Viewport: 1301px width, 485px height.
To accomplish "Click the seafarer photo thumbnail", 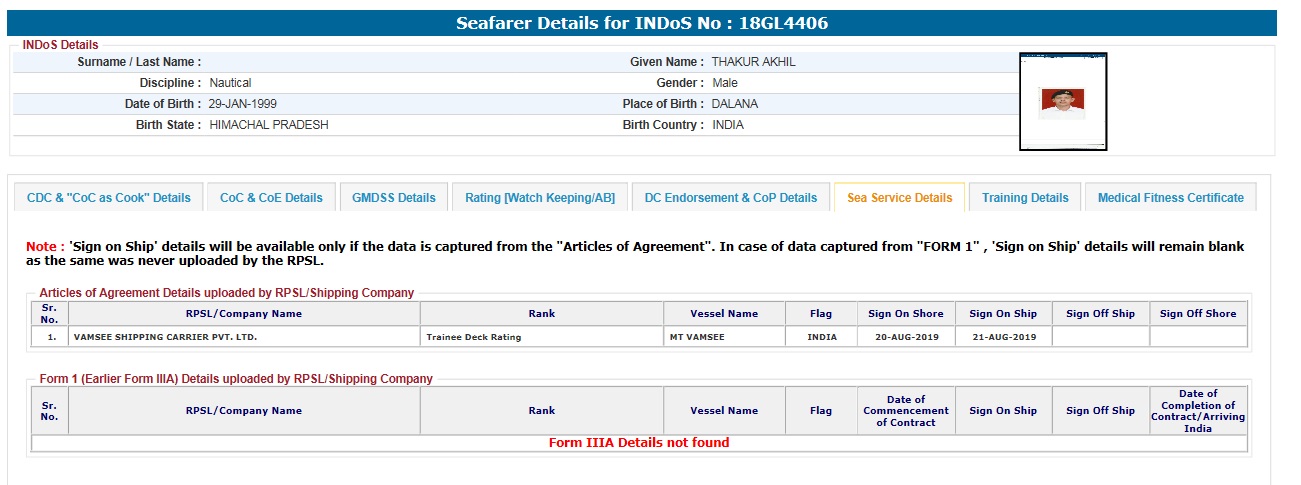I will [1062, 102].
